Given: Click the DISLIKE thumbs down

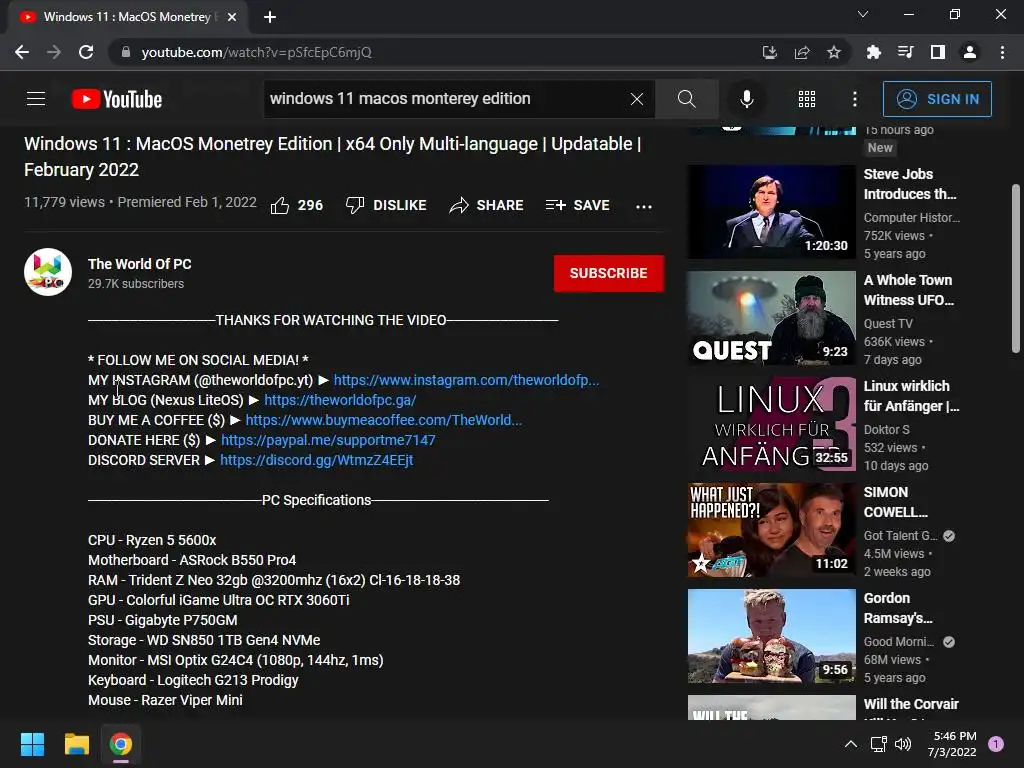Looking at the screenshot, I should pos(386,205).
